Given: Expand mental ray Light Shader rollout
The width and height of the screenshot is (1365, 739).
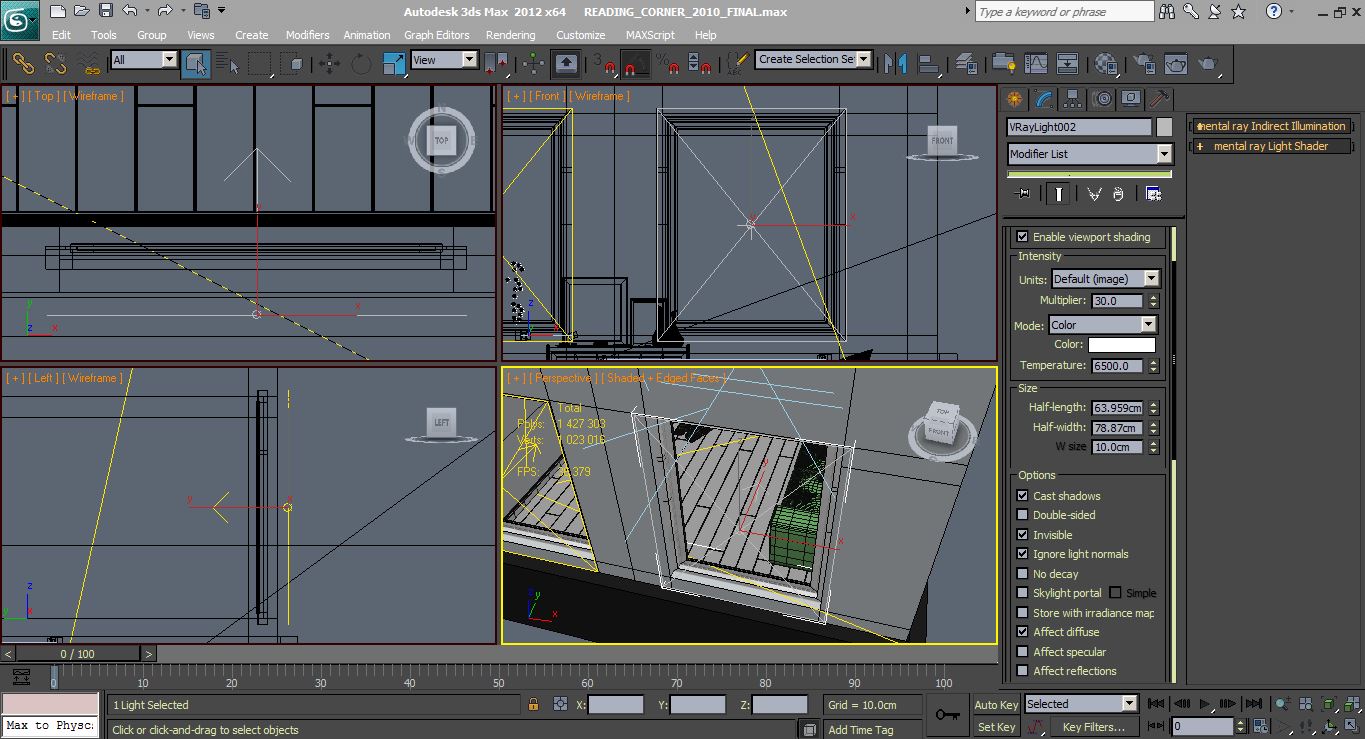Looking at the screenshot, I should pyautogui.click(x=1270, y=146).
